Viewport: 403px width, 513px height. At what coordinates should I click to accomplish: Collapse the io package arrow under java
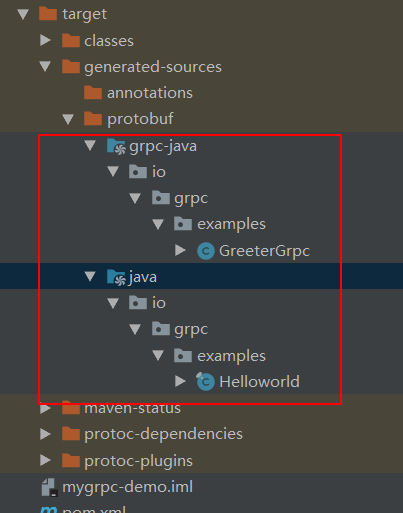click(x=113, y=303)
